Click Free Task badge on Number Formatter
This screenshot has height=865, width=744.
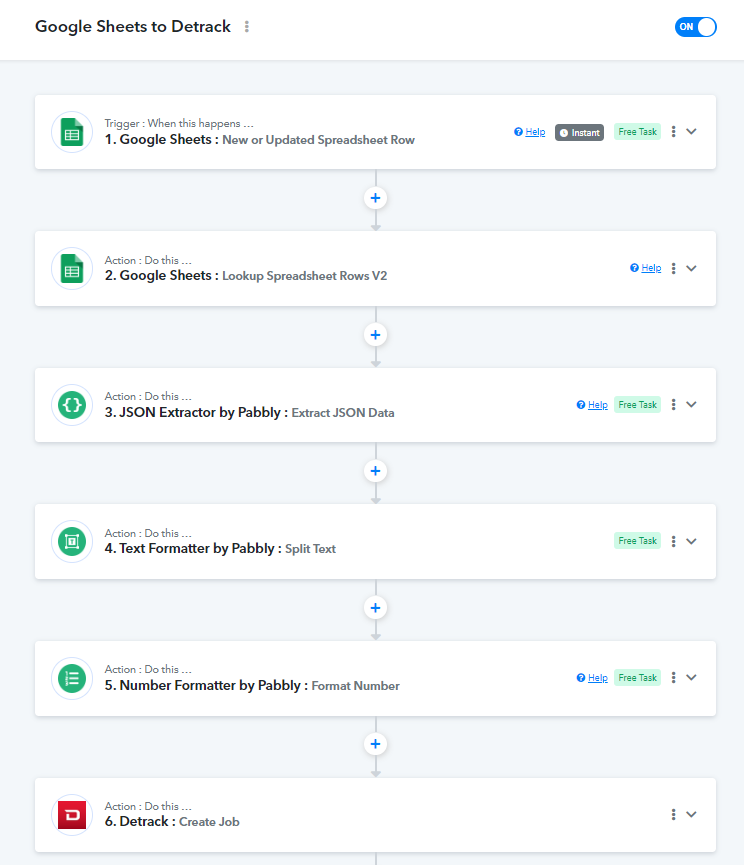tap(638, 677)
